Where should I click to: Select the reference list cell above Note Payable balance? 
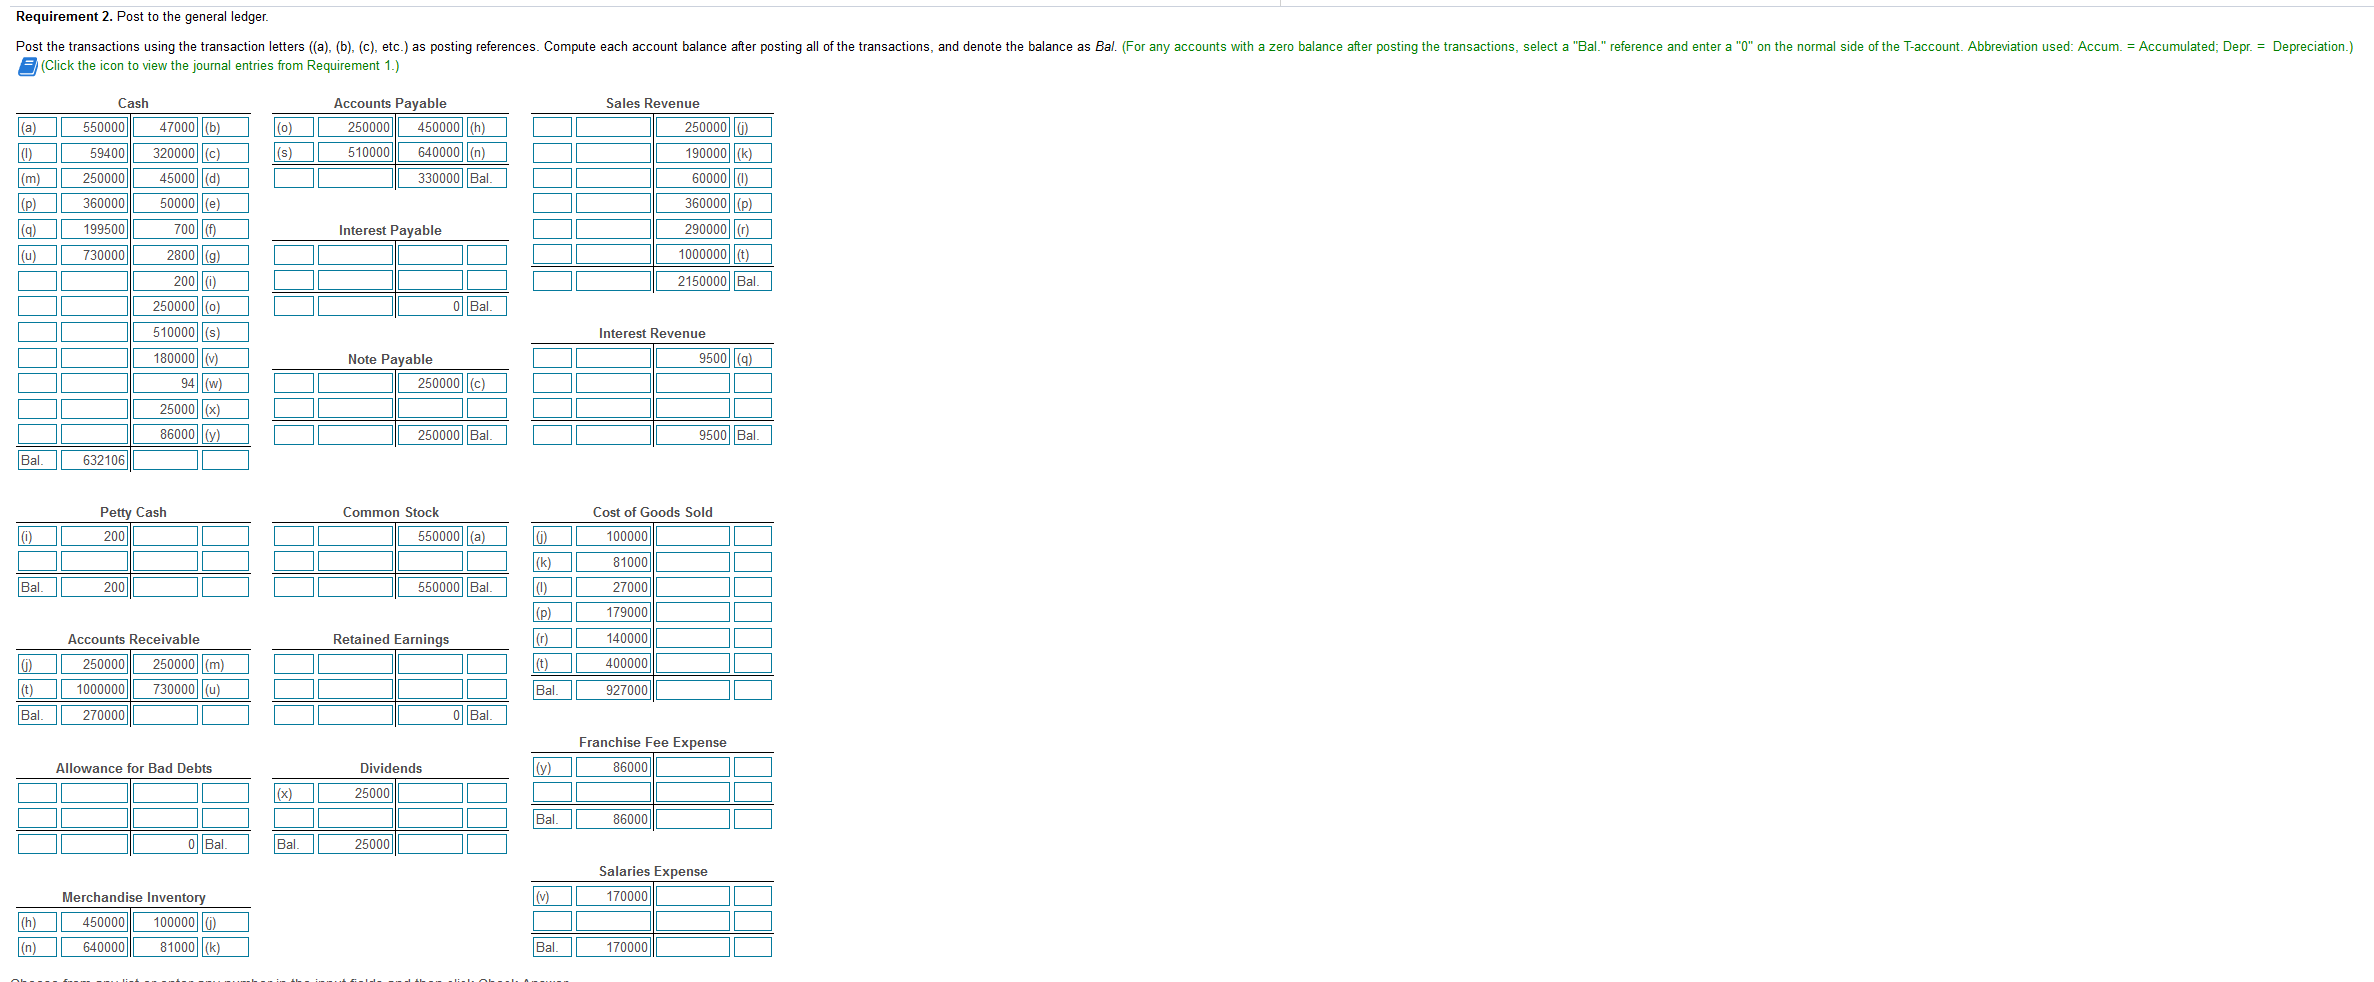point(489,408)
